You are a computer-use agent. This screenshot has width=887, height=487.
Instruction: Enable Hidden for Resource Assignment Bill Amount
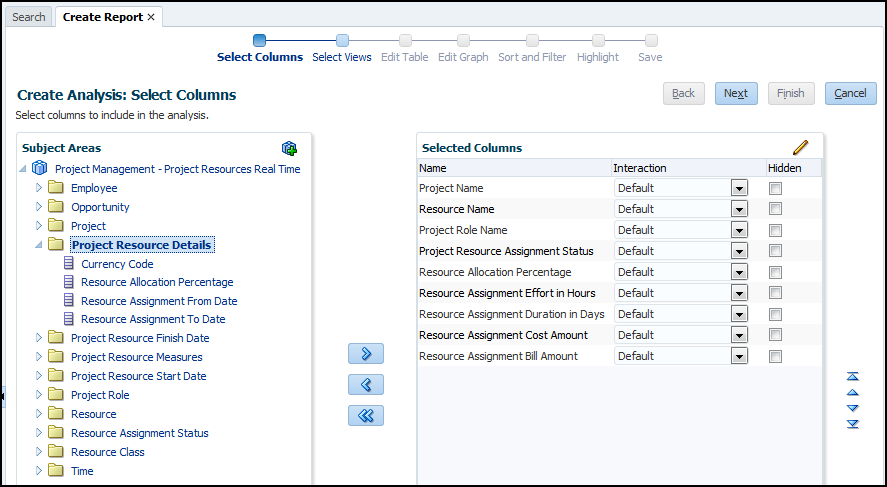pyautogui.click(x=775, y=356)
